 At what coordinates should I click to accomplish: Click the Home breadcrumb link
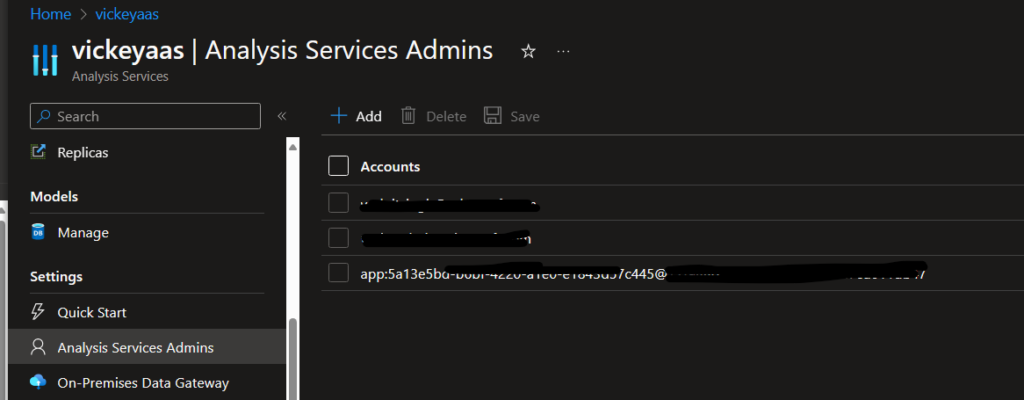(x=50, y=14)
